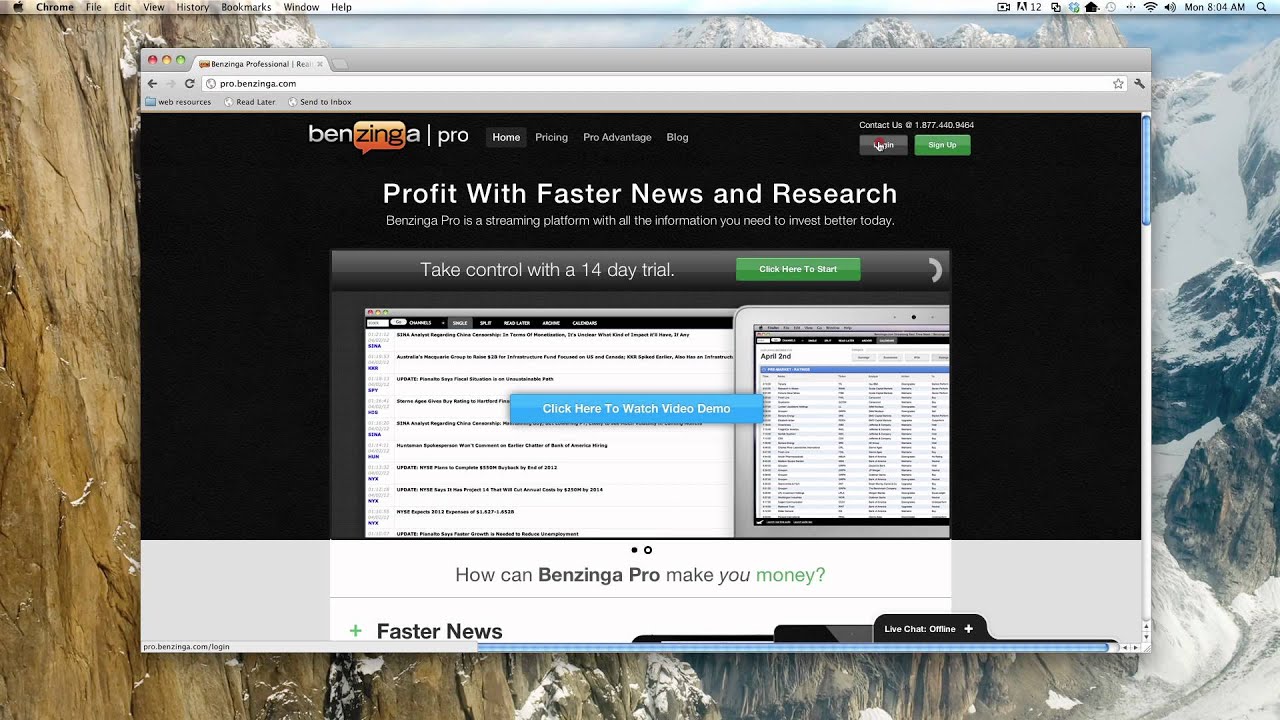This screenshot has height=720, width=1280.
Task: Click Here To Watch Video Demo button
Action: (x=636, y=408)
